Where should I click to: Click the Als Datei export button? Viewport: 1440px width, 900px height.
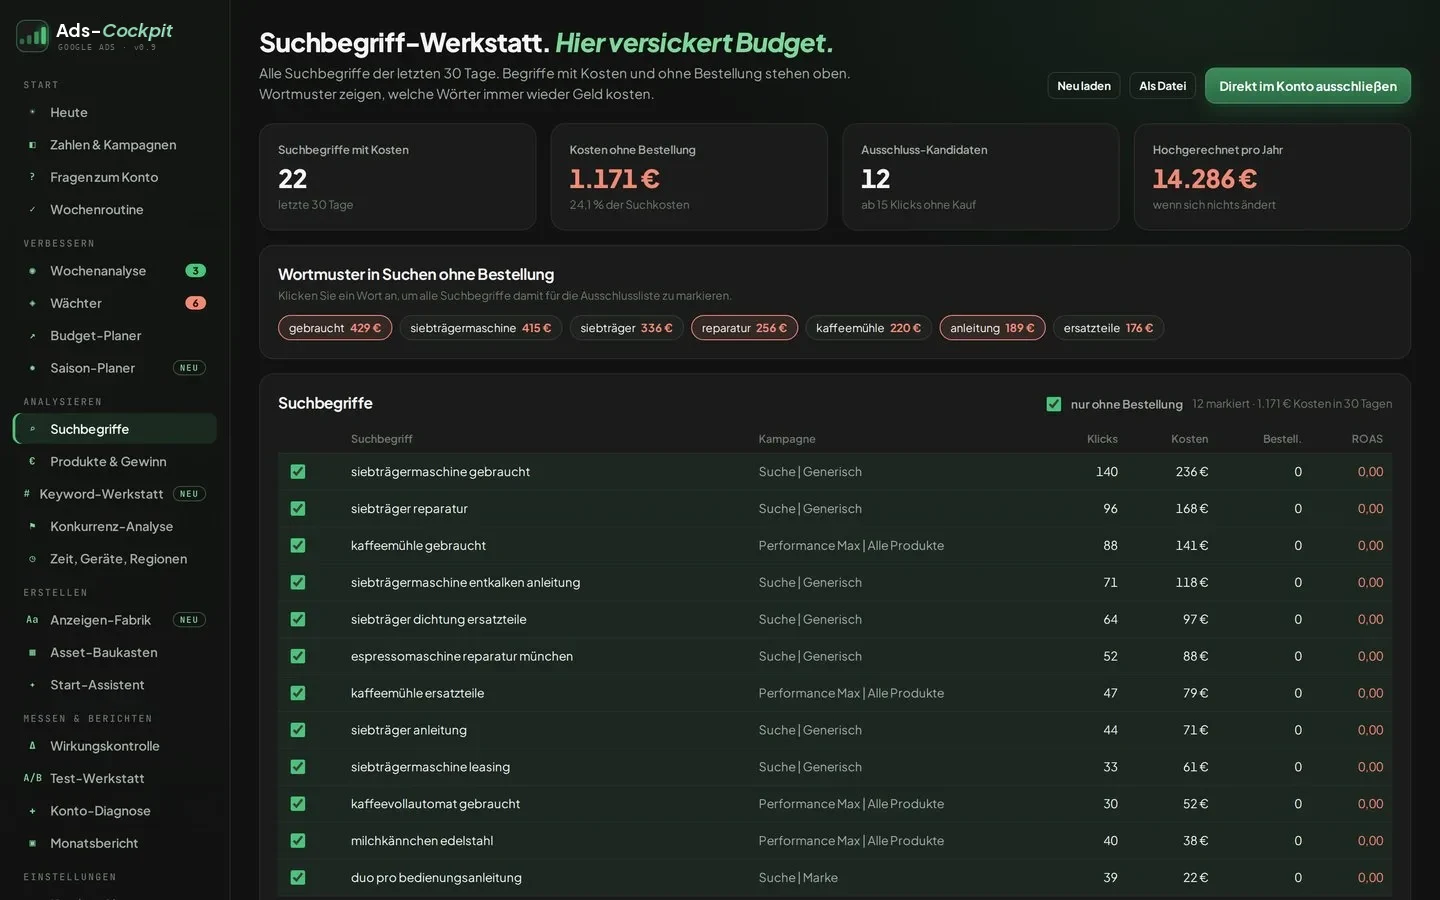click(x=1163, y=86)
